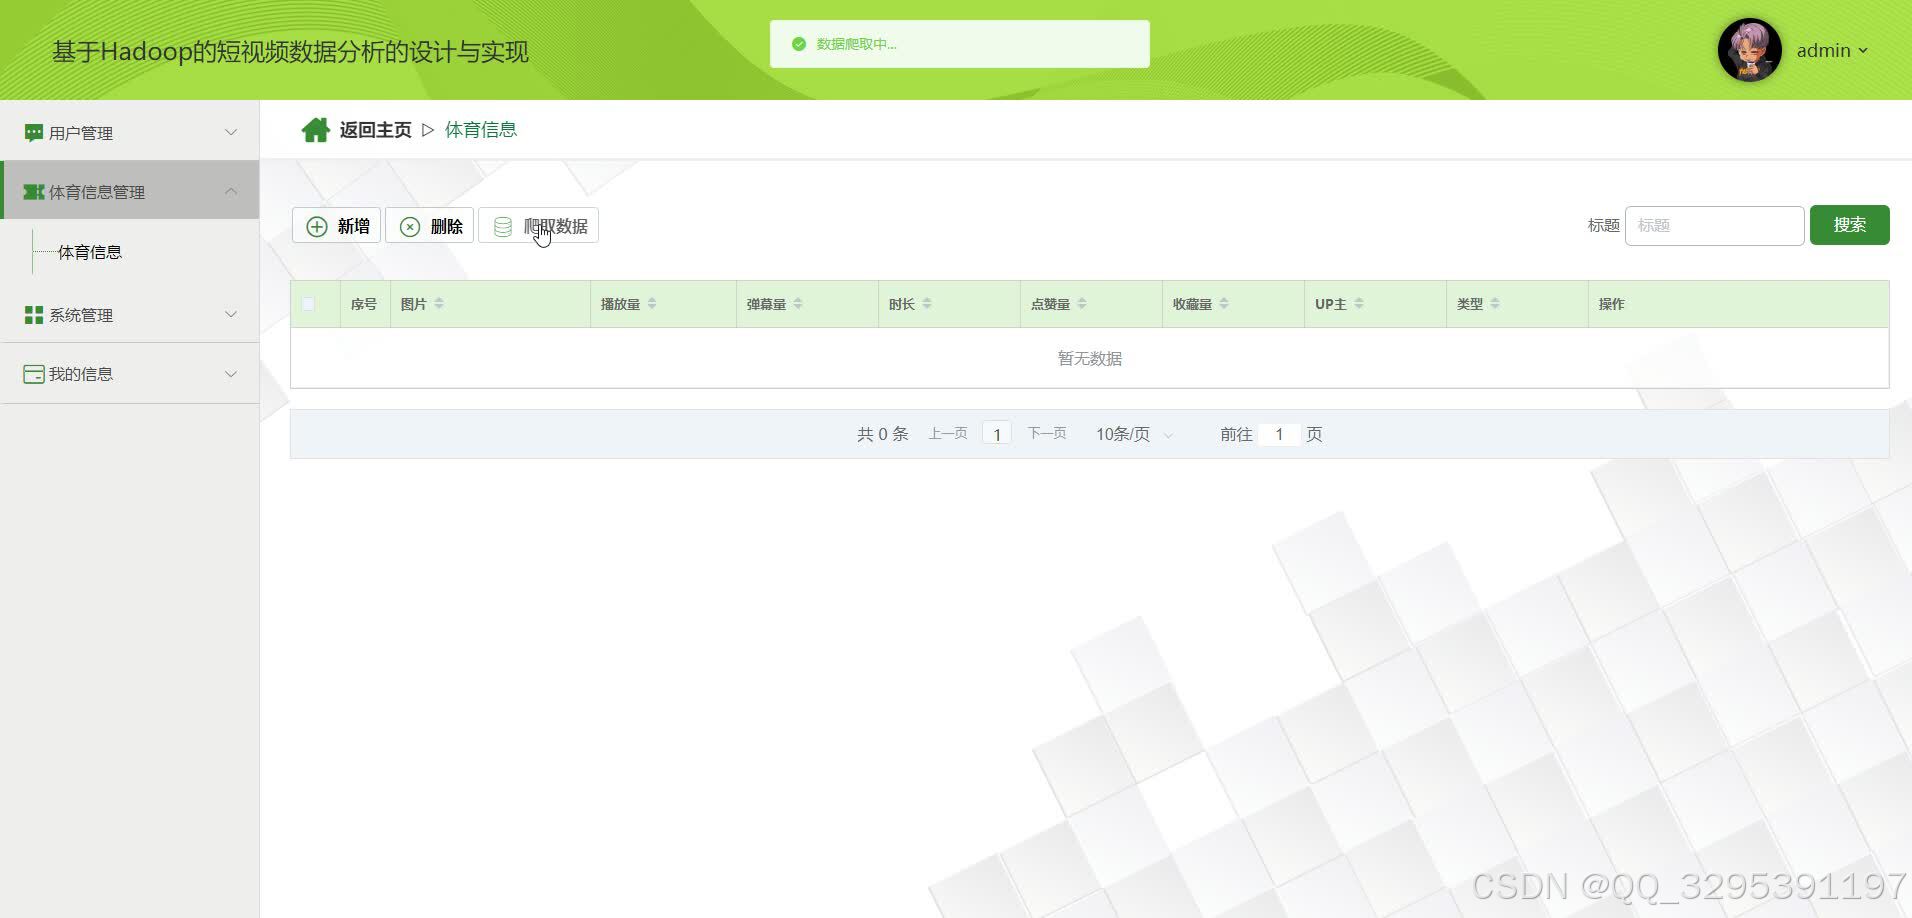Click the 我的信息 card icon
The height and width of the screenshot is (918, 1912).
pyautogui.click(x=33, y=374)
